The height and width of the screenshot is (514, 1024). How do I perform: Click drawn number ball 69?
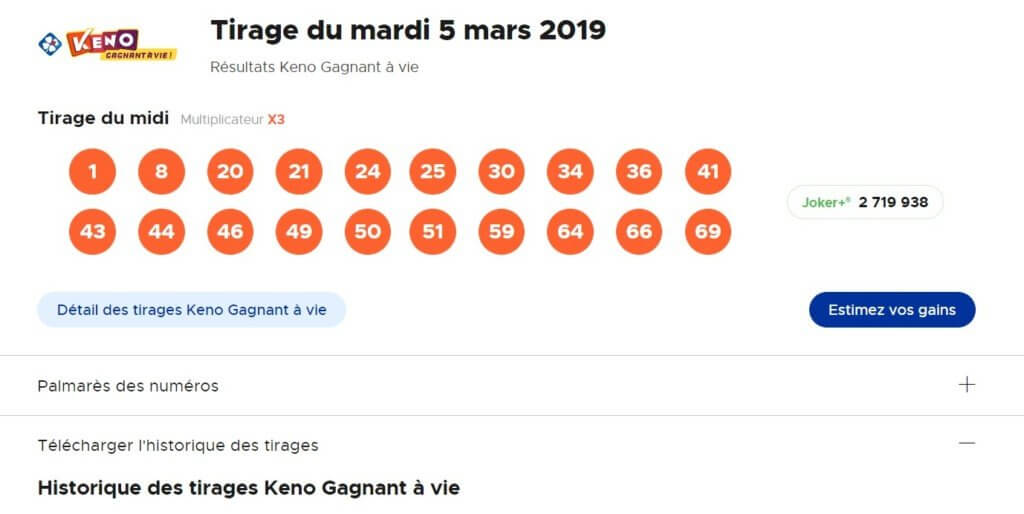pyautogui.click(x=708, y=232)
